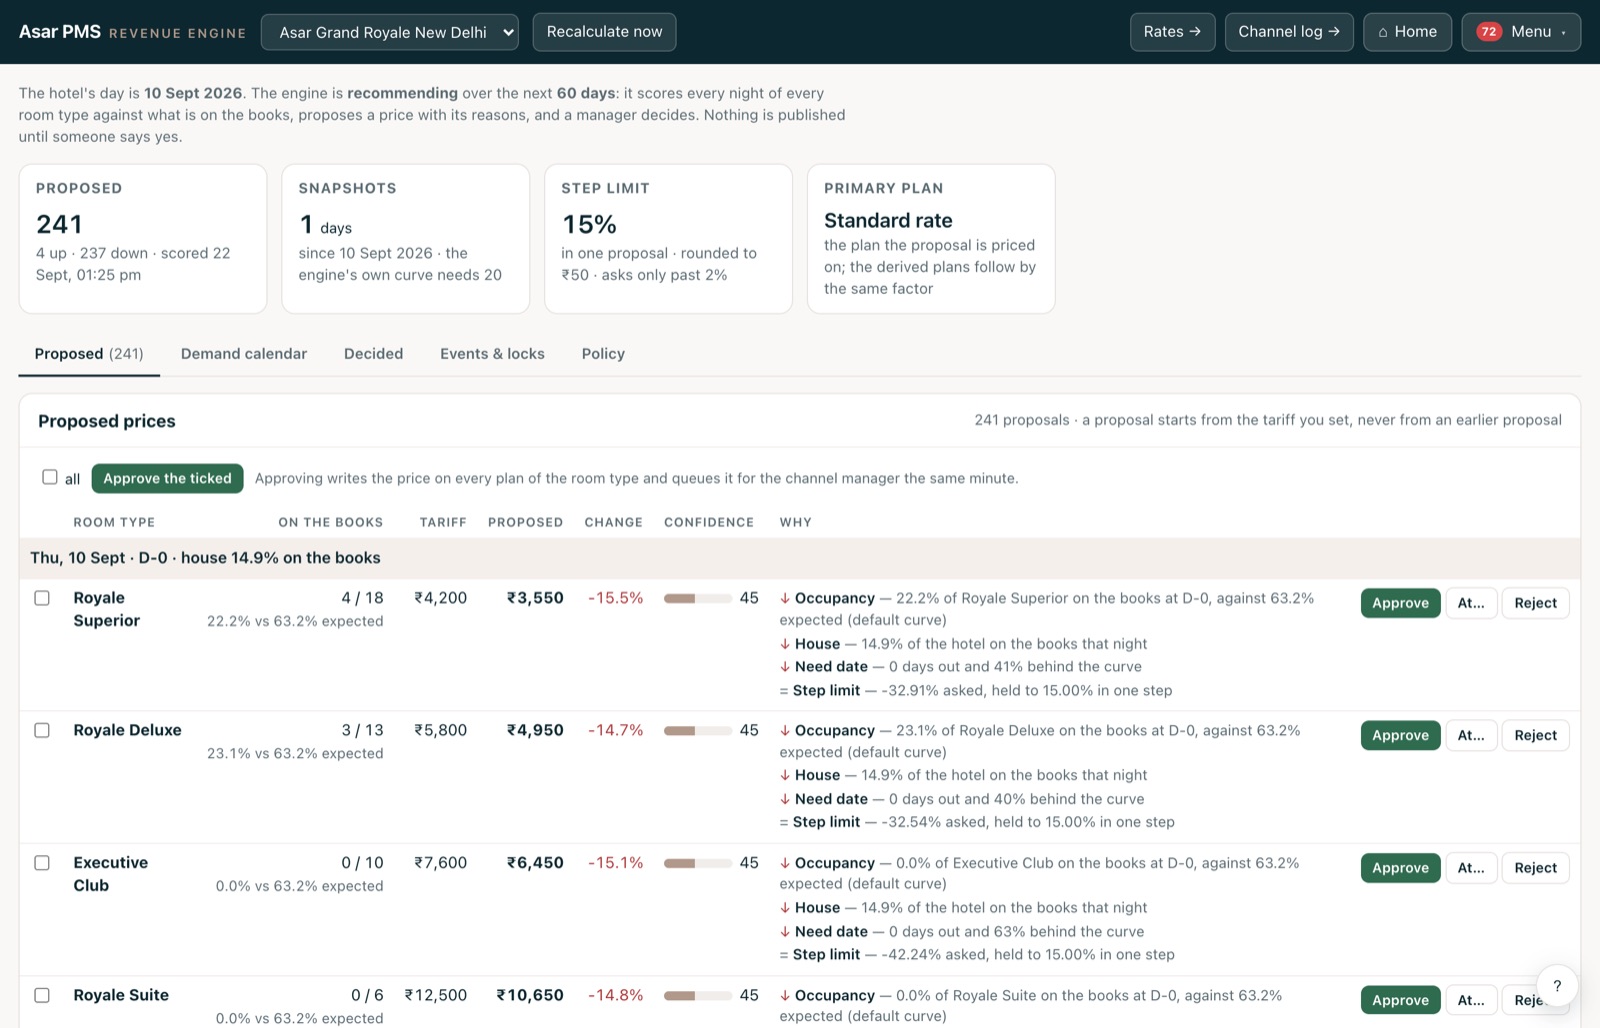
Task: Open the Channel log
Action: (1289, 32)
